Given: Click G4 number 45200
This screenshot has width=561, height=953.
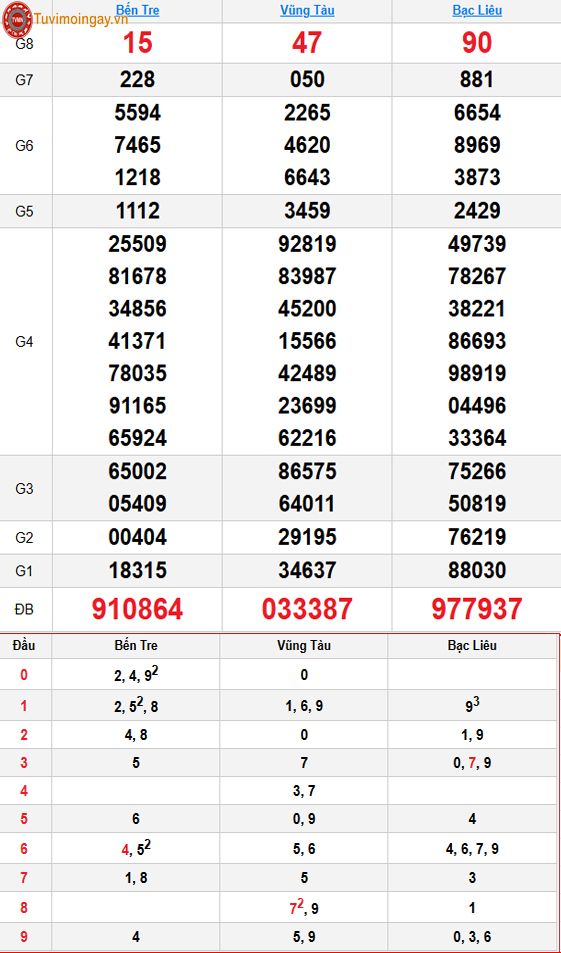Looking at the screenshot, I should 307,308.
